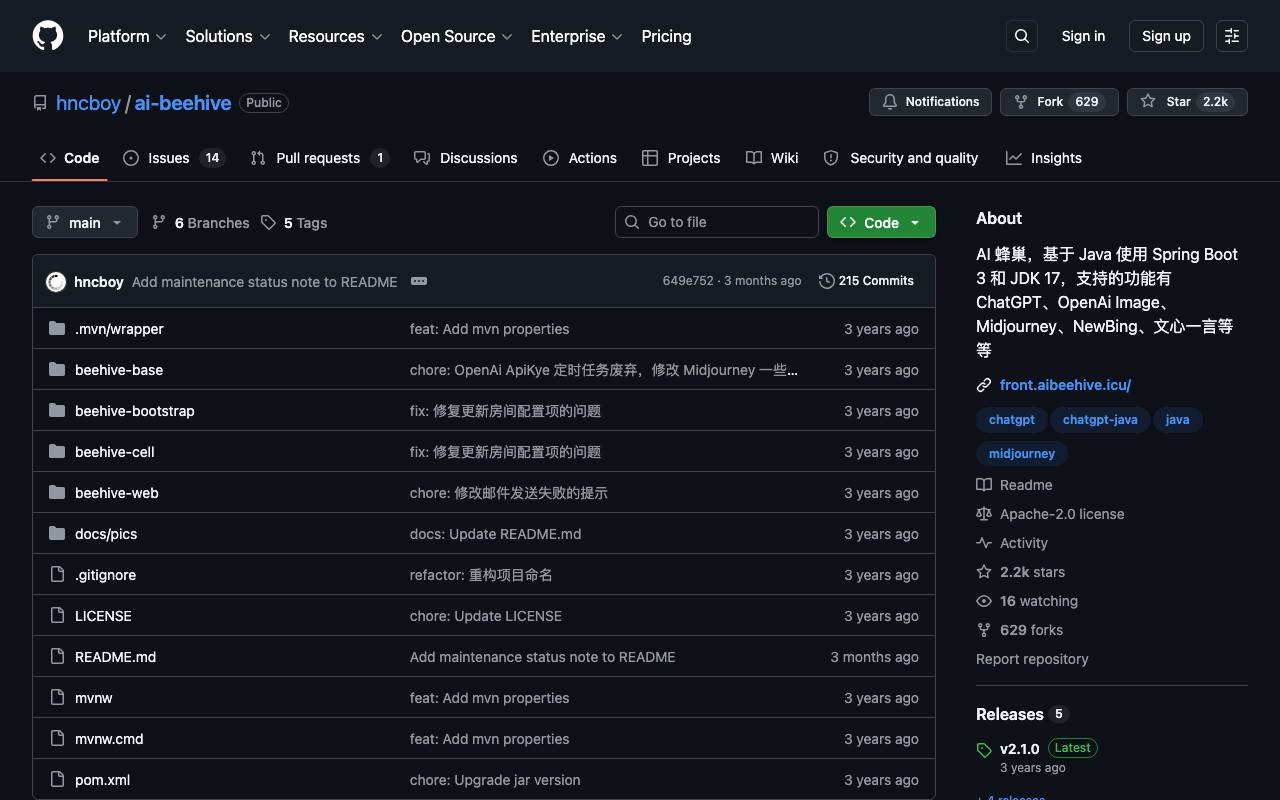Screen dimensions: 1280x800
Task: Switch to the Pull requests tab
Action: (x=319, y=158)
